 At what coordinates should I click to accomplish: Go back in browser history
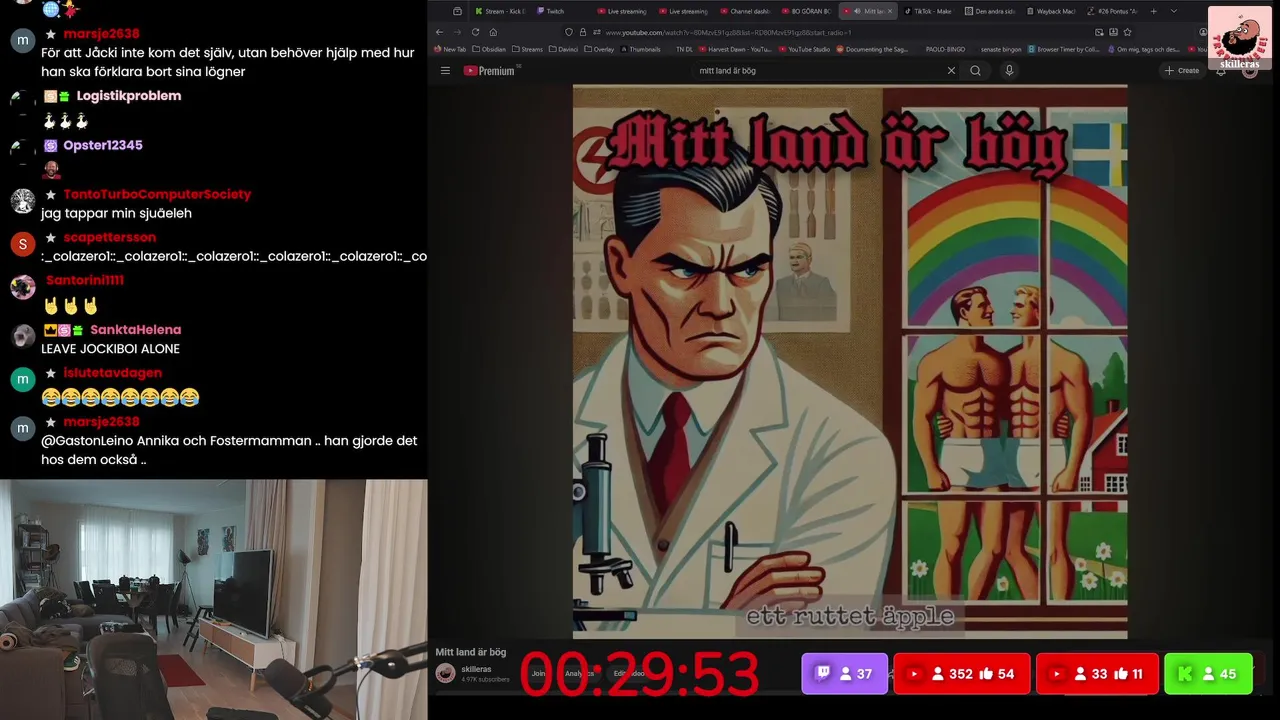click(438, 32)
